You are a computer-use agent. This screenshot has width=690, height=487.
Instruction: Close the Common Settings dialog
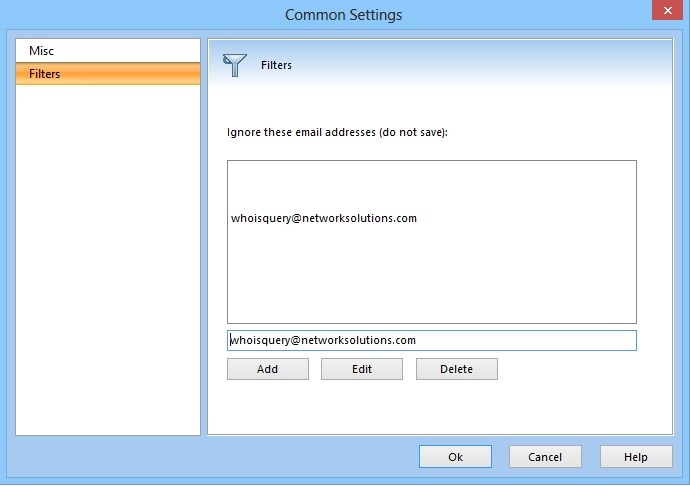[667, 10]
